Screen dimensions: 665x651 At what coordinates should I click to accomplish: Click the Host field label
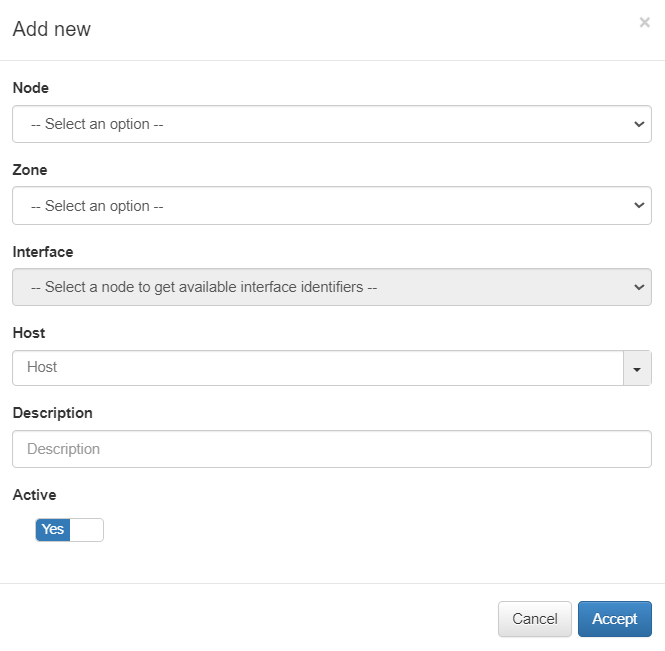28,333
